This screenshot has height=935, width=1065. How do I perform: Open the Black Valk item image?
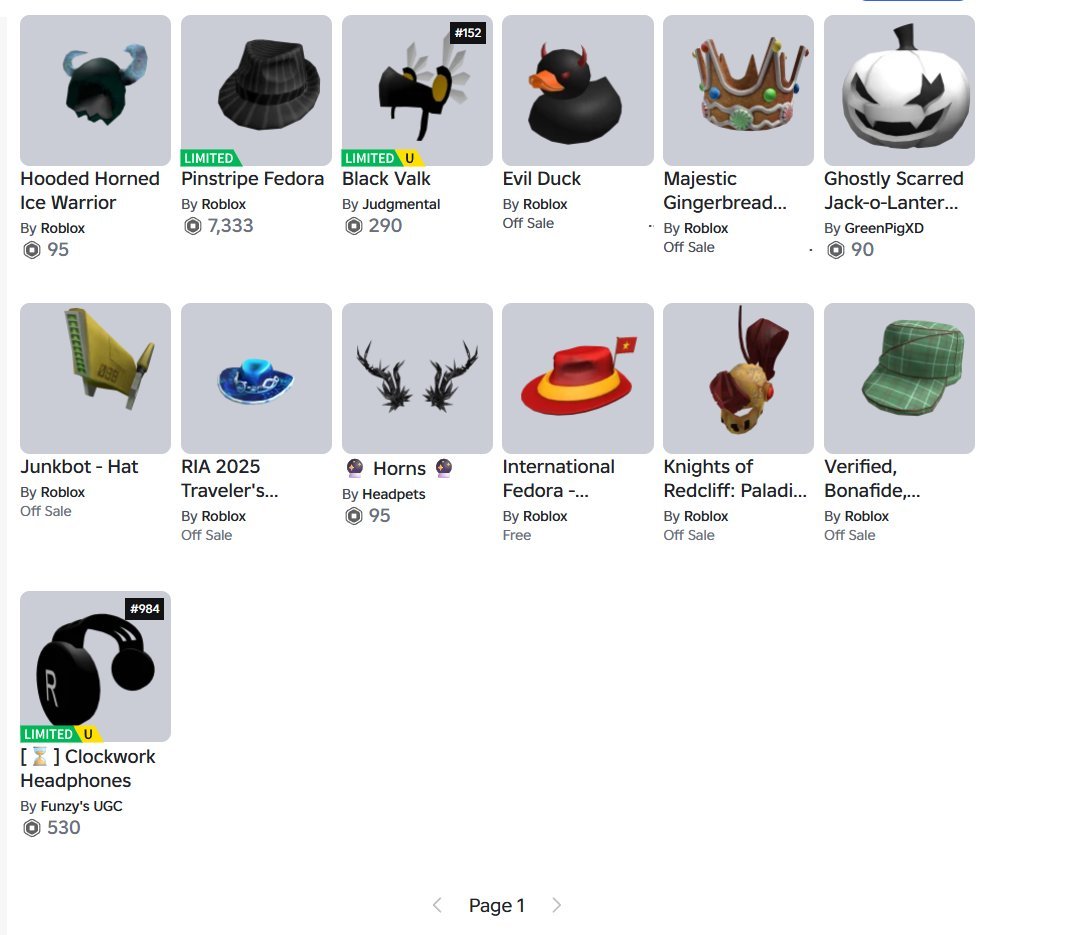(x=417, y=90)
